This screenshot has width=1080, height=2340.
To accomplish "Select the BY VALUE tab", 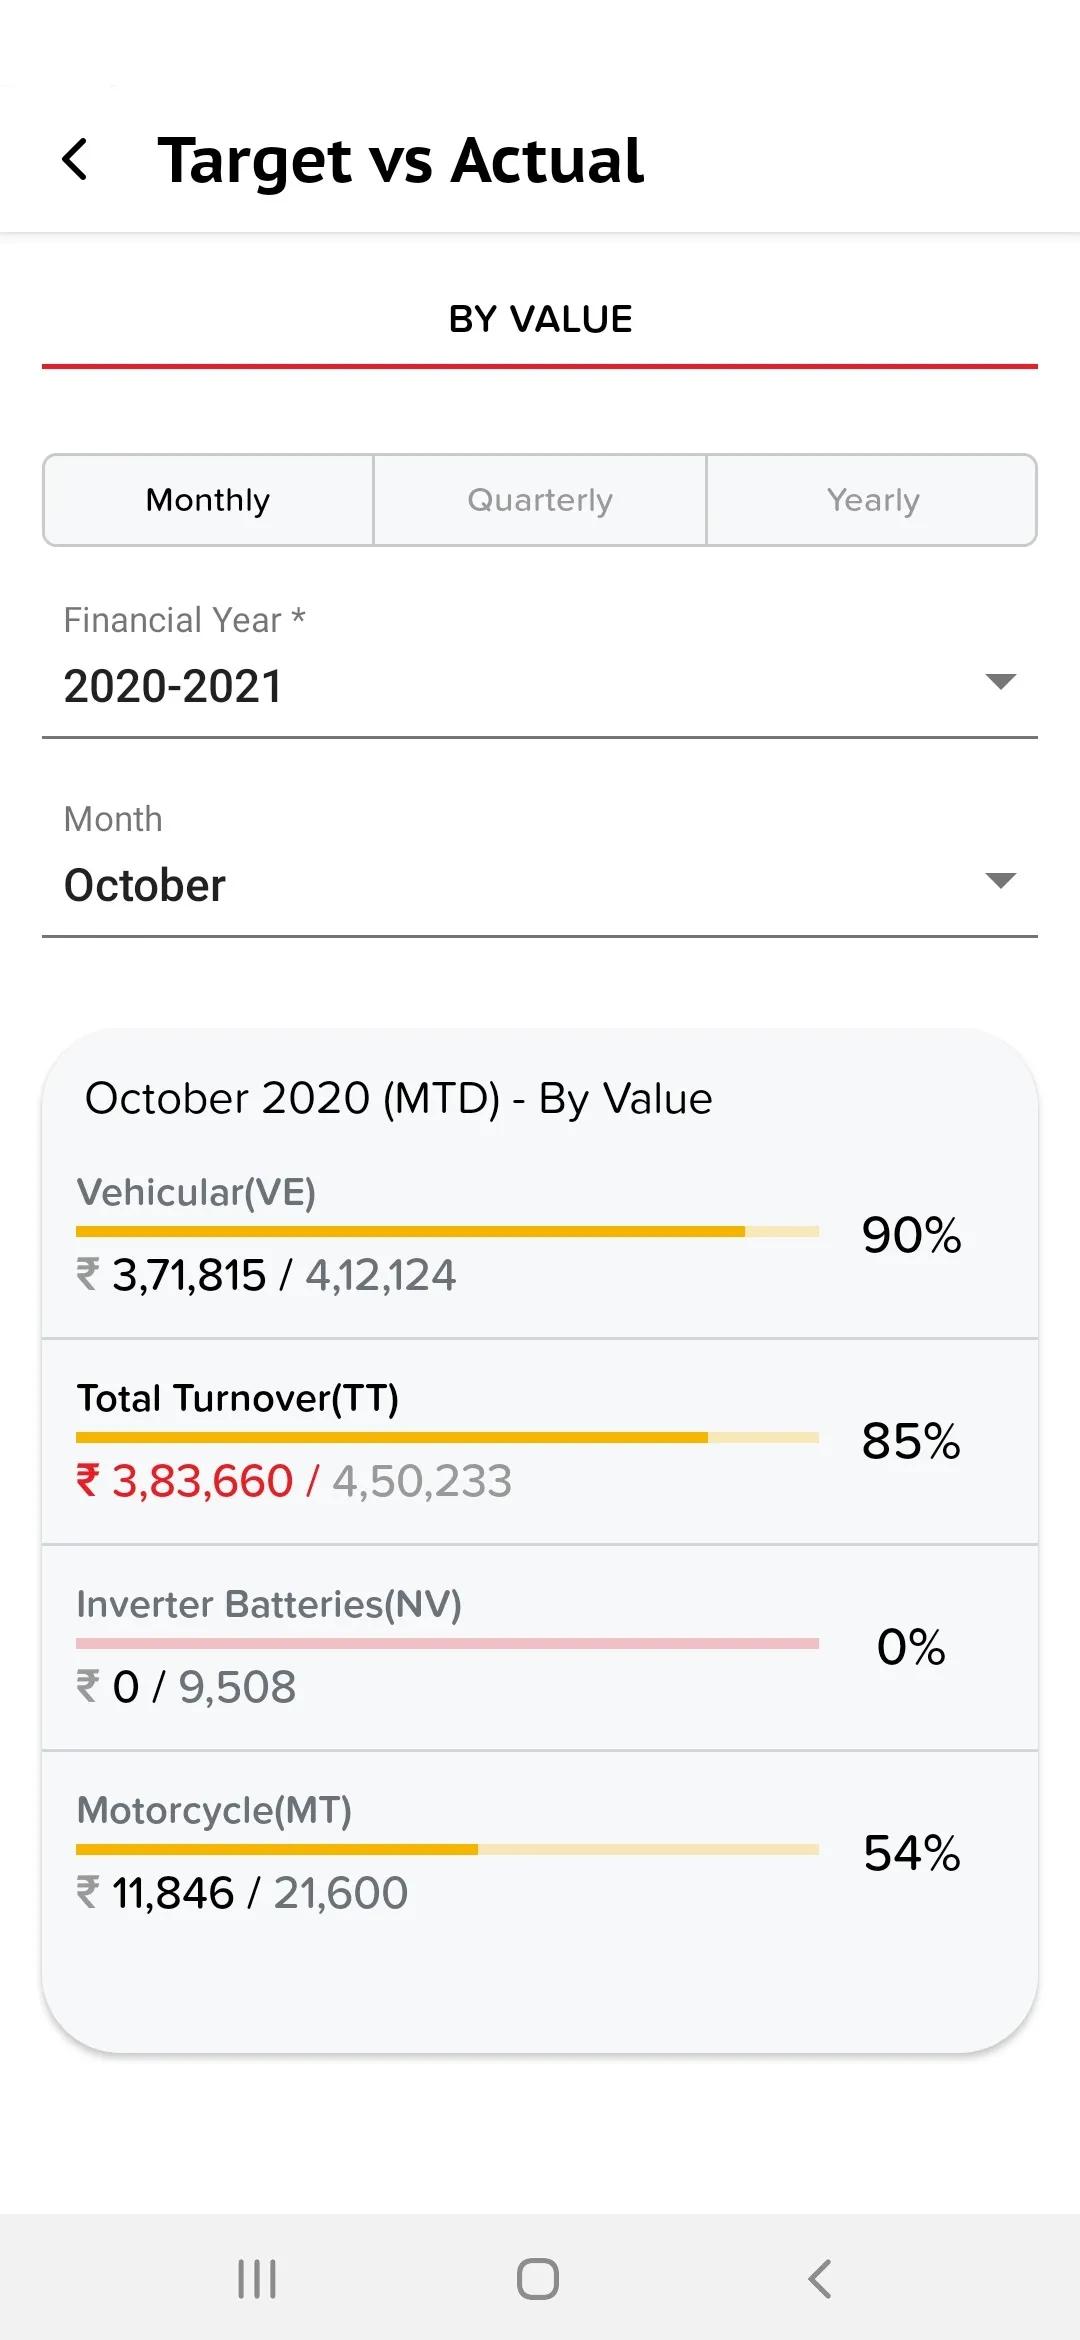I will pyautogui.click(x=540, y=320).
